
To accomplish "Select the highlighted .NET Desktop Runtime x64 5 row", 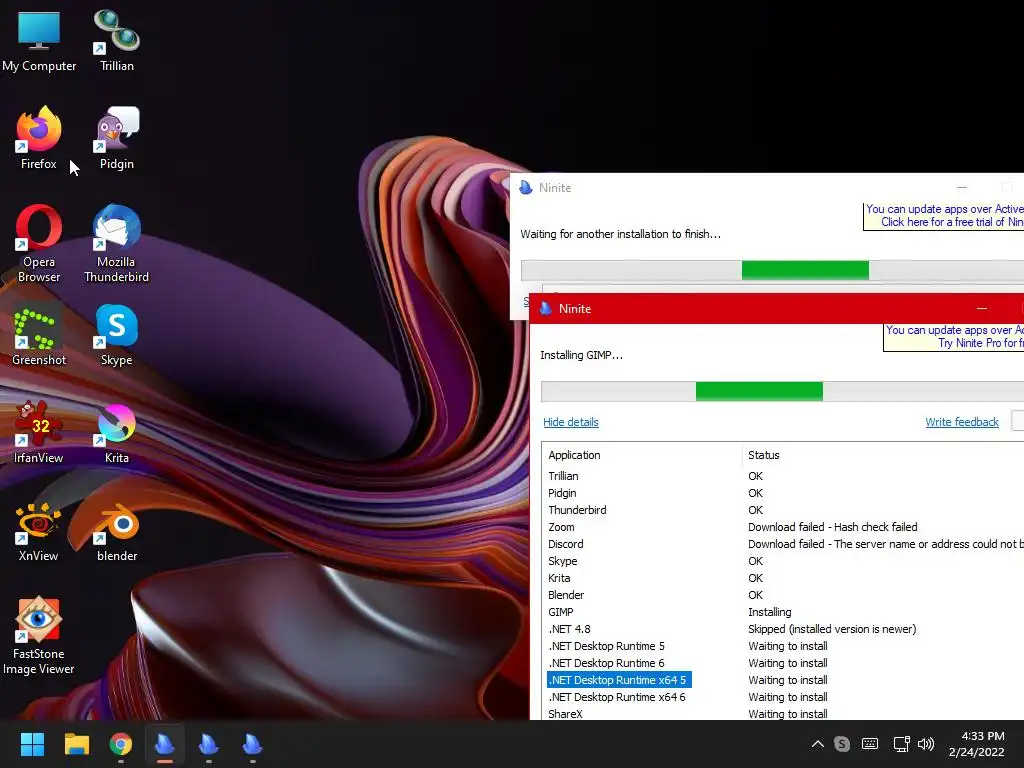I will [782, 680].
